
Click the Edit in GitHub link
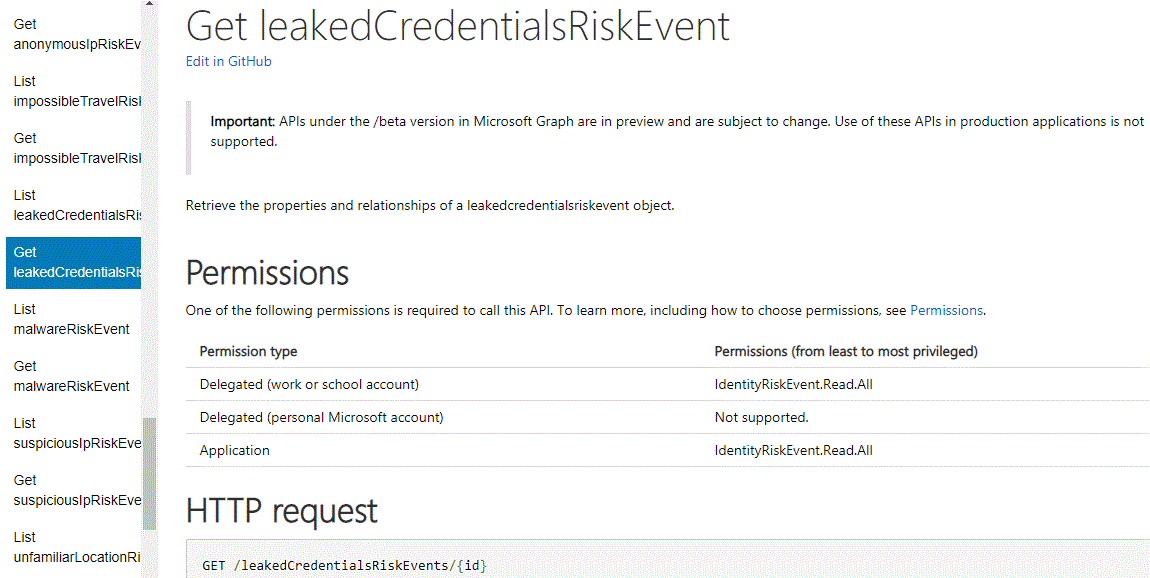coord(228,61)
